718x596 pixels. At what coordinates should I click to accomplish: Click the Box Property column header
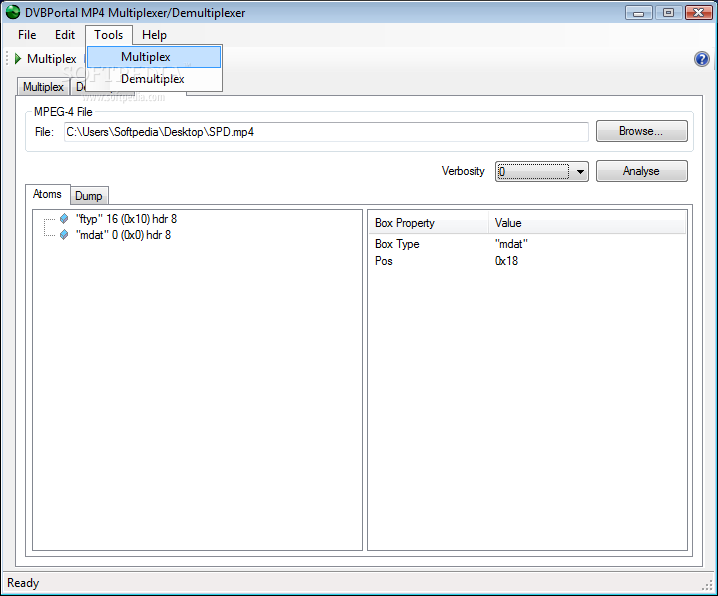click(429, 223)
